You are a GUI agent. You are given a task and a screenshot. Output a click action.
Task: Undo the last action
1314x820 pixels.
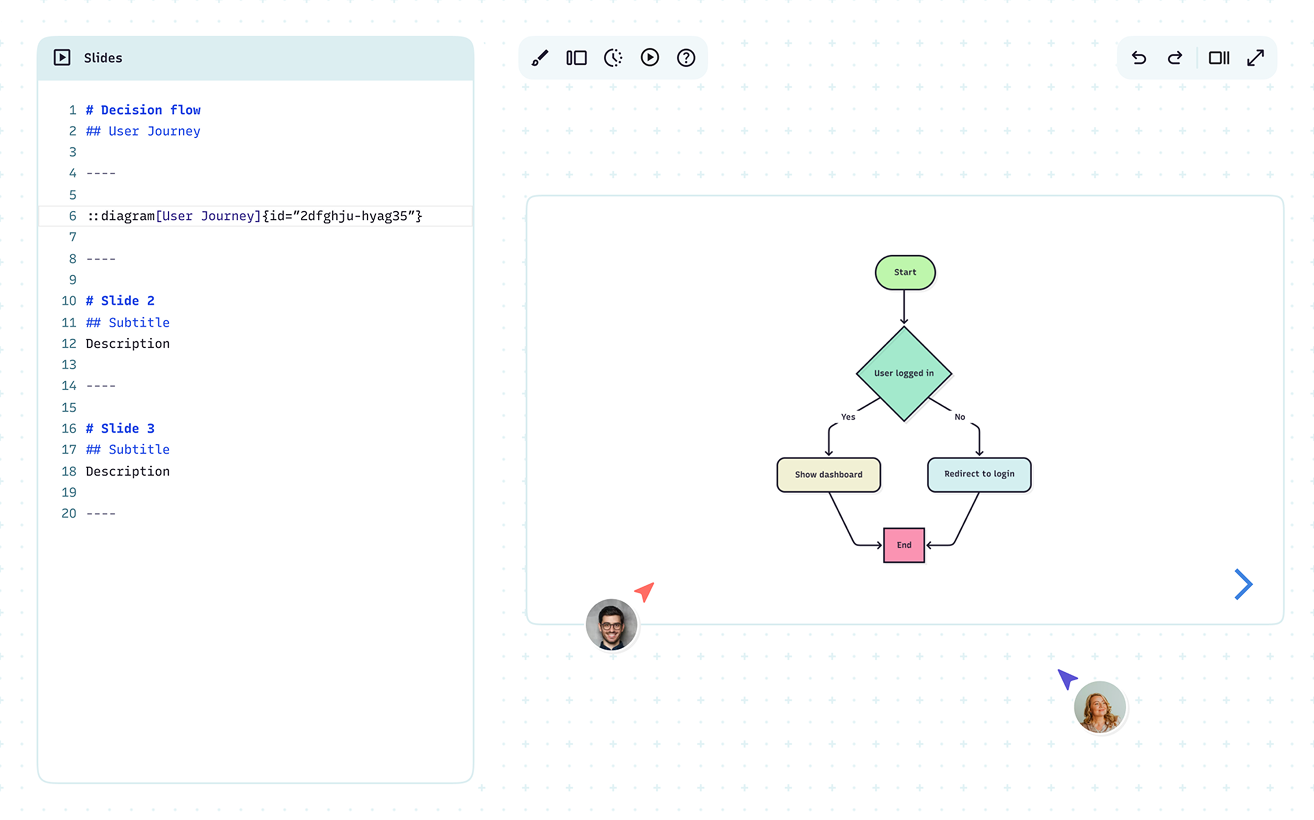pyautogui.click(x=1139, y=58)
